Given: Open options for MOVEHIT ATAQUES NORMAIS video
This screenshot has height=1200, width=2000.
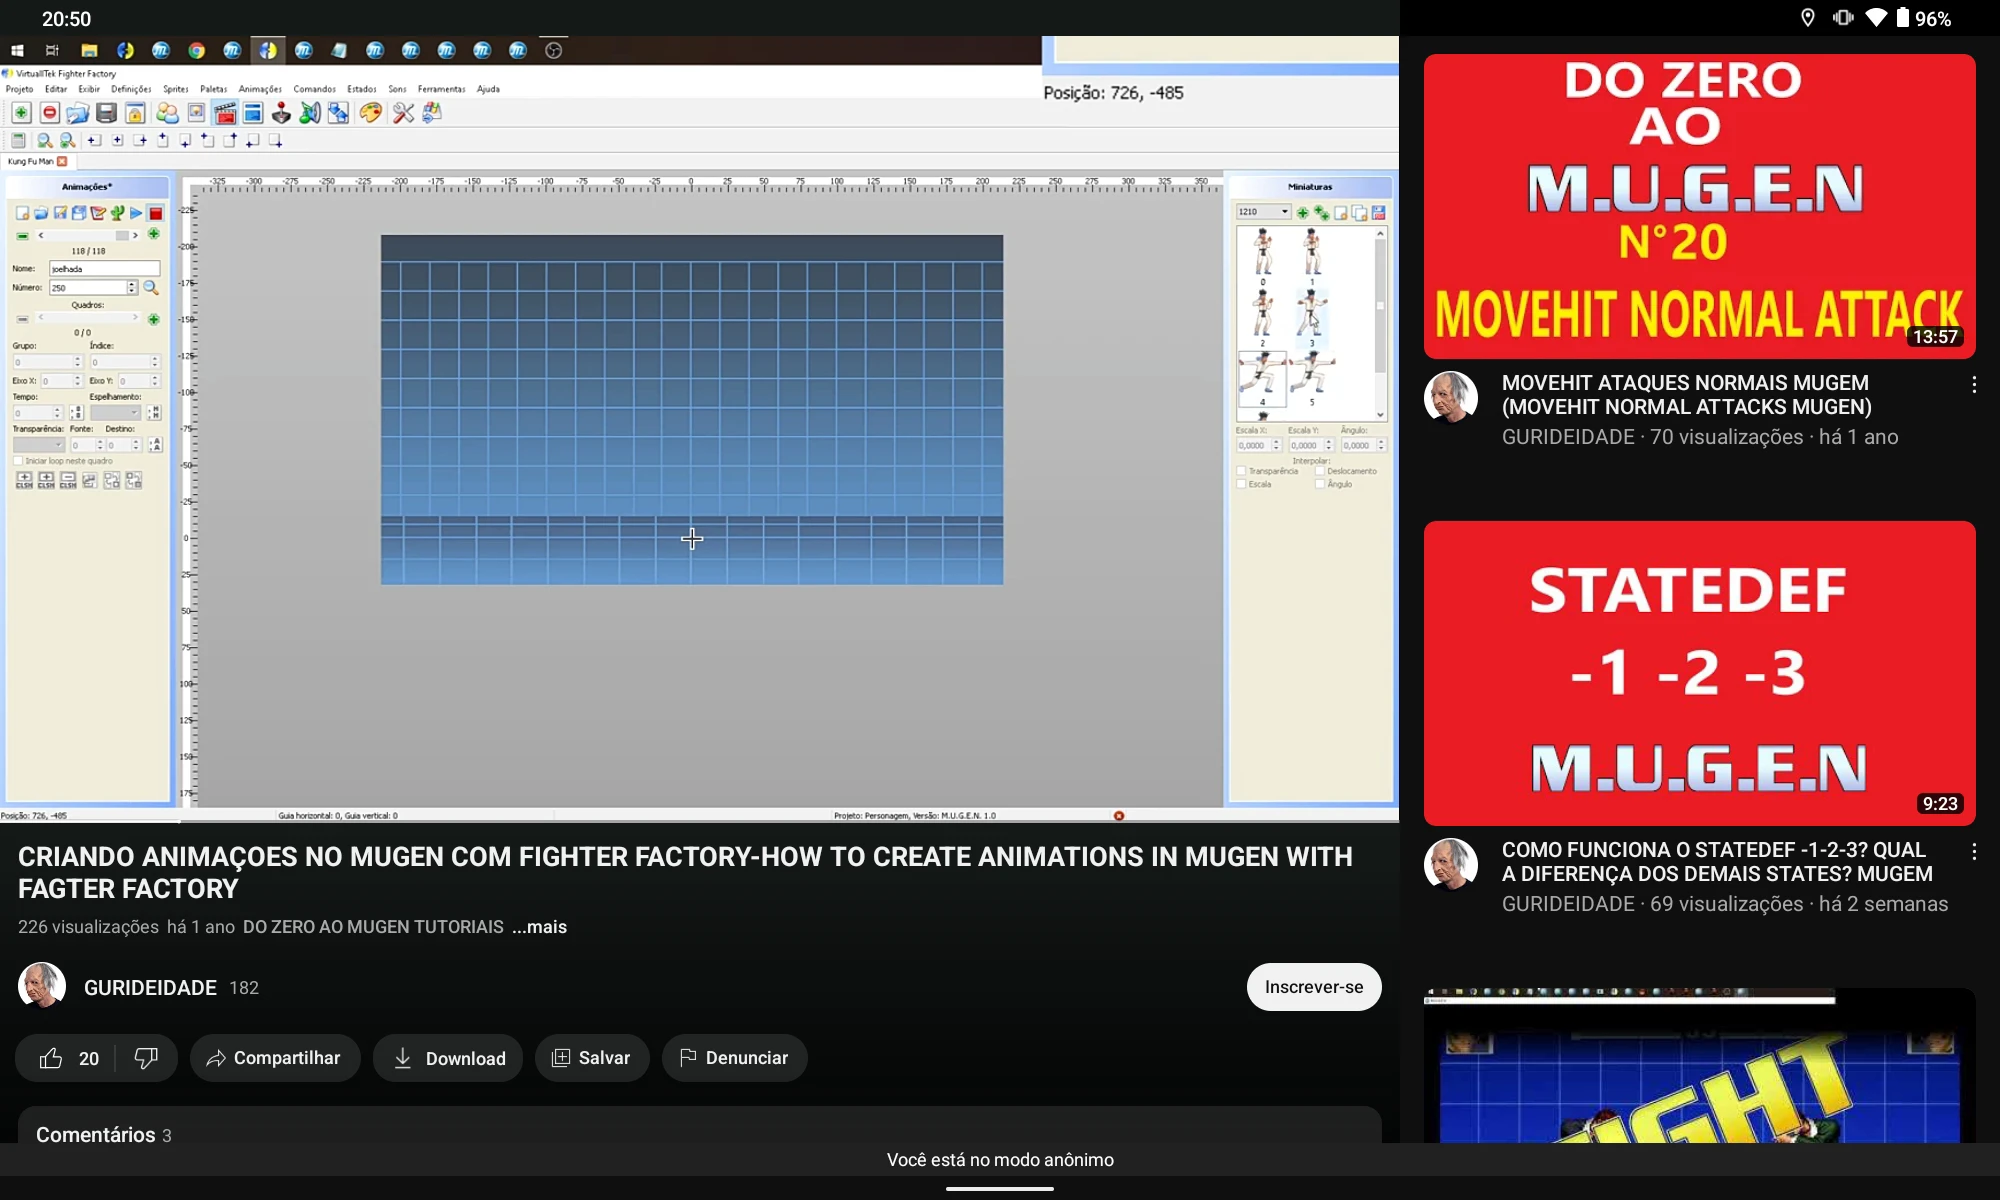Looking at the screenshot, I should (x=1973, y=385).
